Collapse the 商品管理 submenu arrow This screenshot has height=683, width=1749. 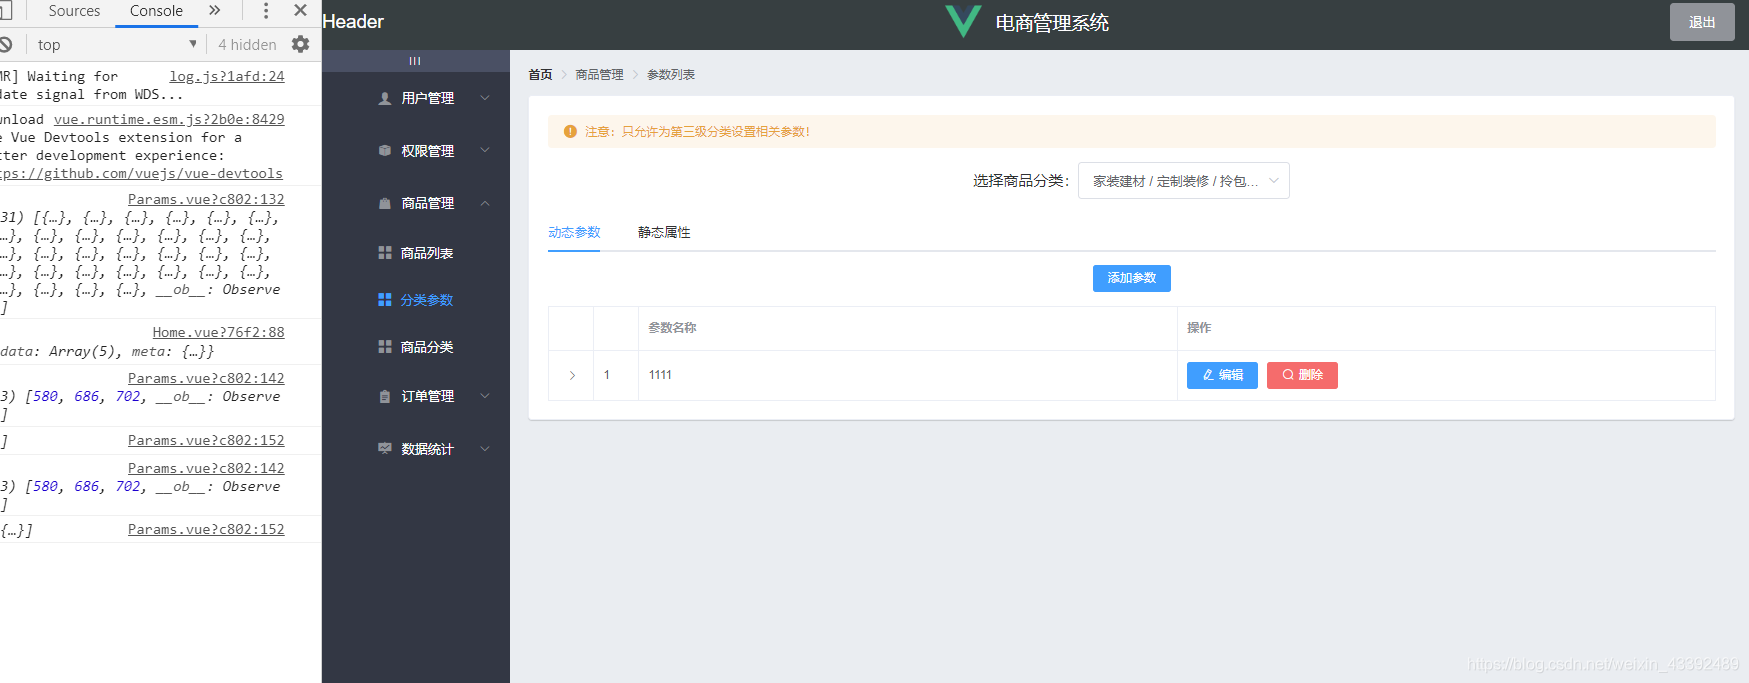click(485, 203)
